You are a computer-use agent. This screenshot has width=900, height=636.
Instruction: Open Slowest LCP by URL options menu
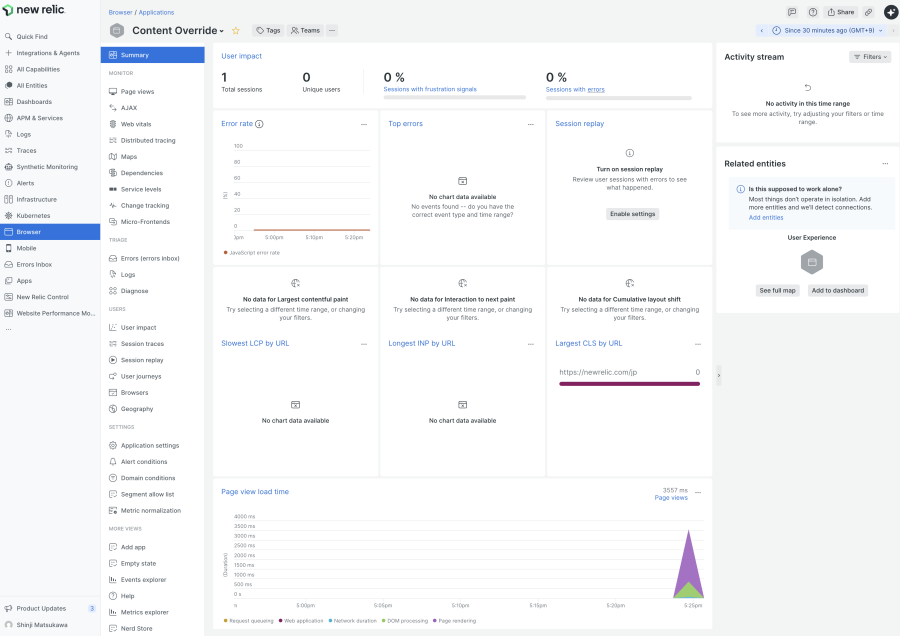[x=364, y=344]
